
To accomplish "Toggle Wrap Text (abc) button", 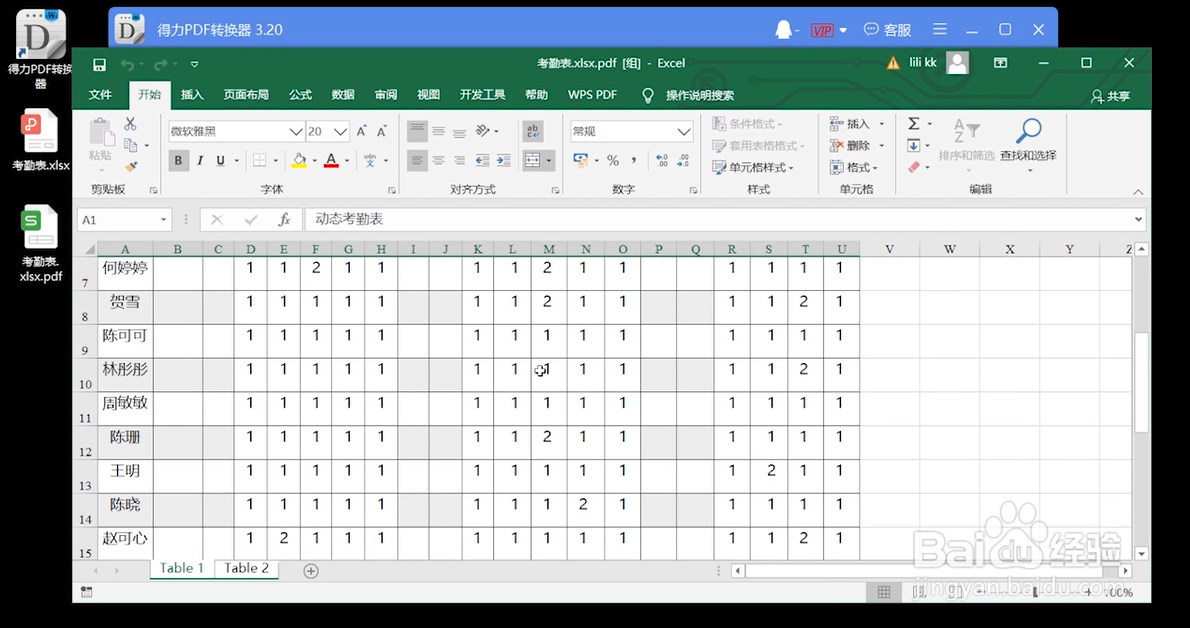I will pos(533,131).
